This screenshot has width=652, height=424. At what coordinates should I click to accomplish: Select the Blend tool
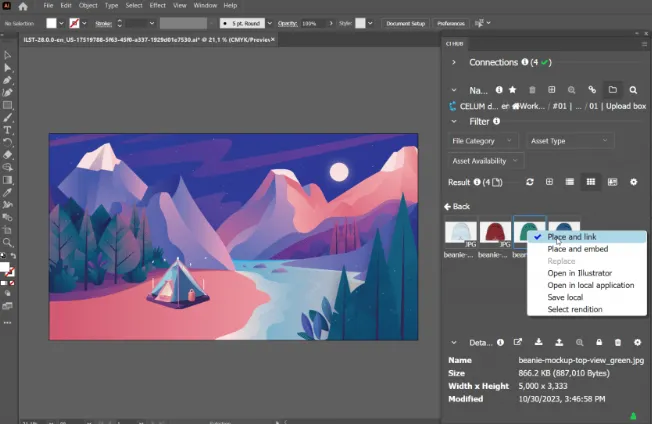pyautogui.click(x=7, y=217)
